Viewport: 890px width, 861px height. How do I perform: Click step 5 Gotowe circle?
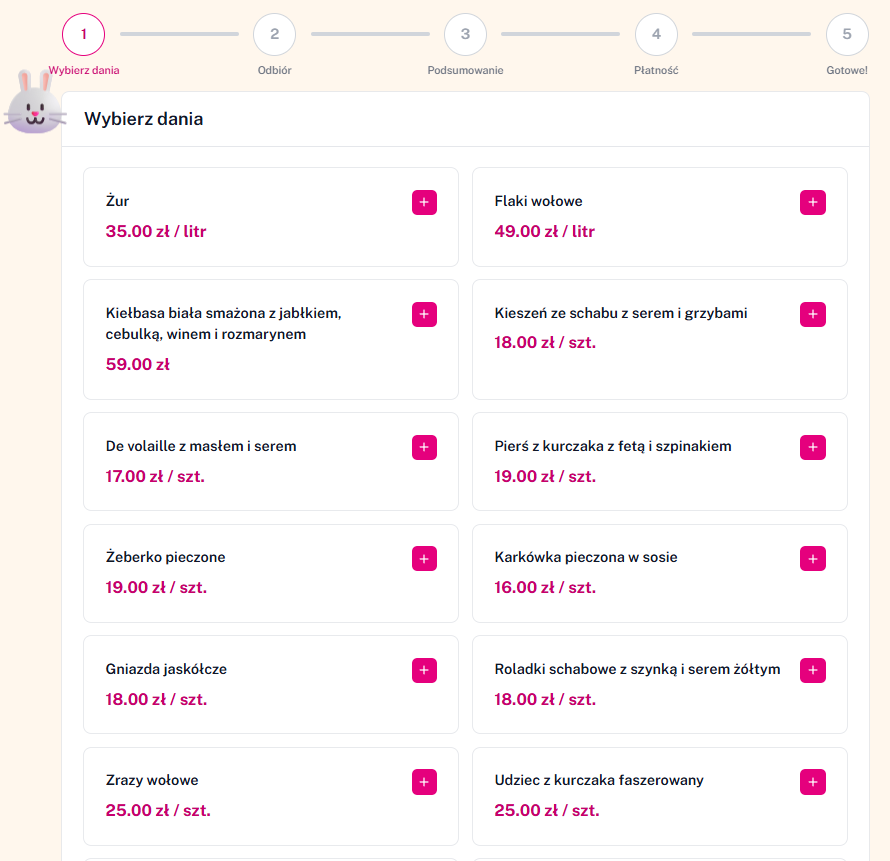(x=846, y=35)
